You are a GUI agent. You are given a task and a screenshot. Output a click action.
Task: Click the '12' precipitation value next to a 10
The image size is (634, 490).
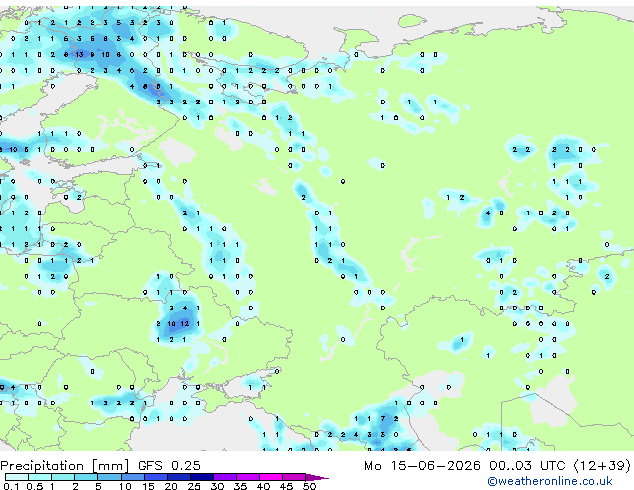[x=185, y=323]
